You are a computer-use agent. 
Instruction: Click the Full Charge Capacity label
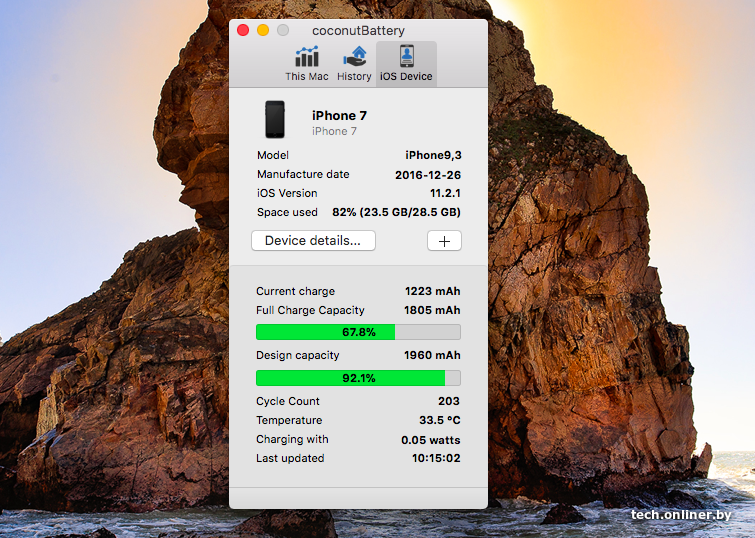tap(310, 310)
